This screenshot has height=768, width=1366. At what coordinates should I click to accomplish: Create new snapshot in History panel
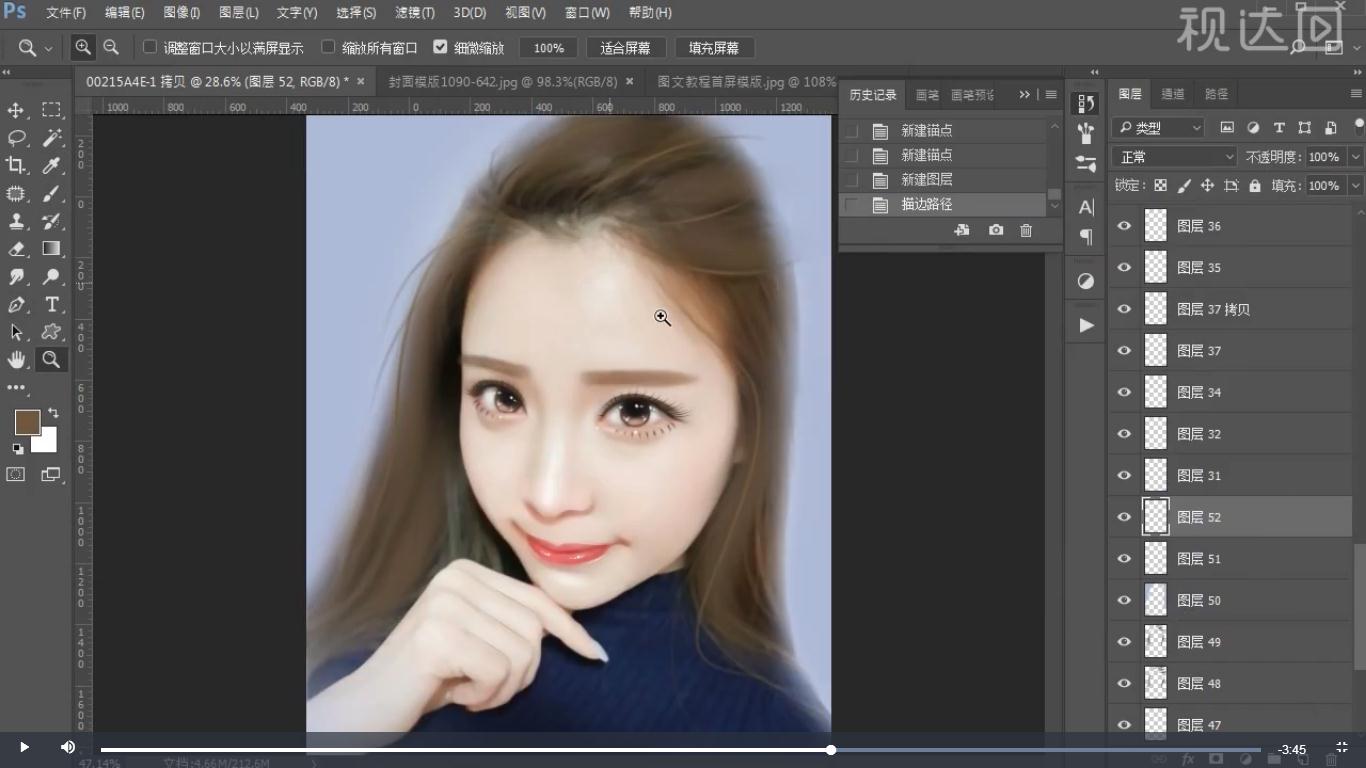click(x=996, y=230)
